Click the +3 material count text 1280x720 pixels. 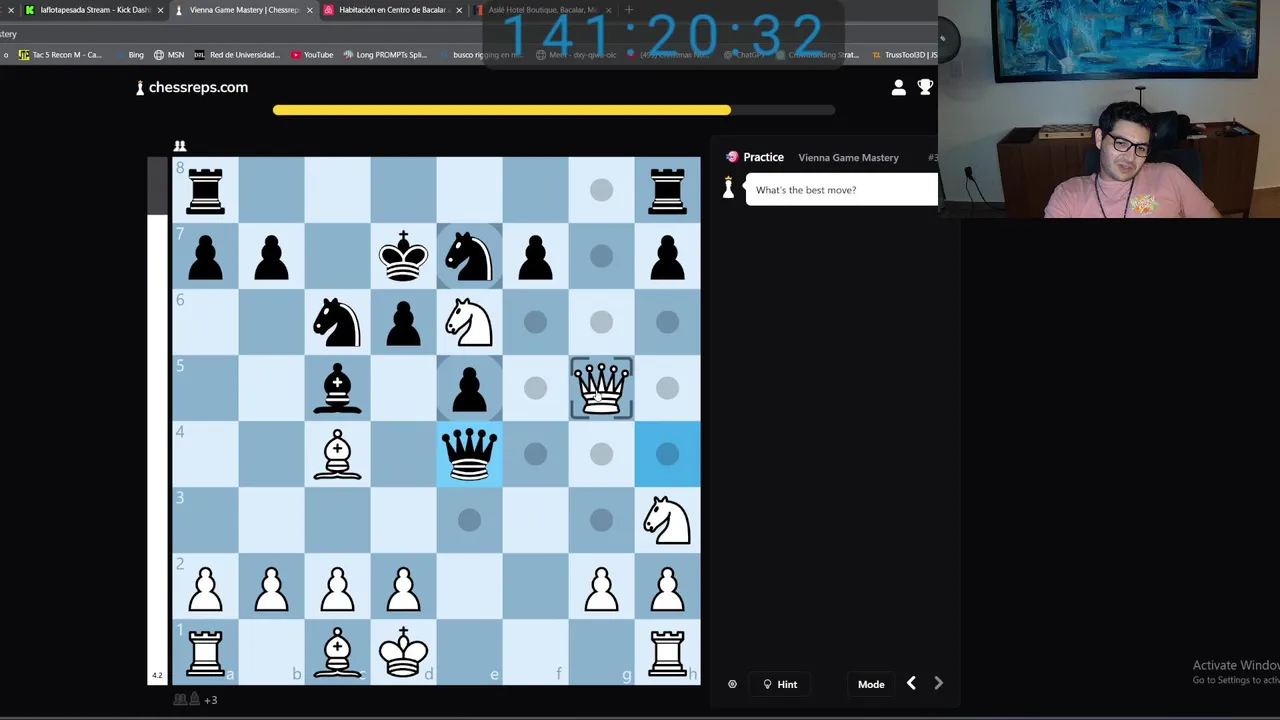(210, 700)
